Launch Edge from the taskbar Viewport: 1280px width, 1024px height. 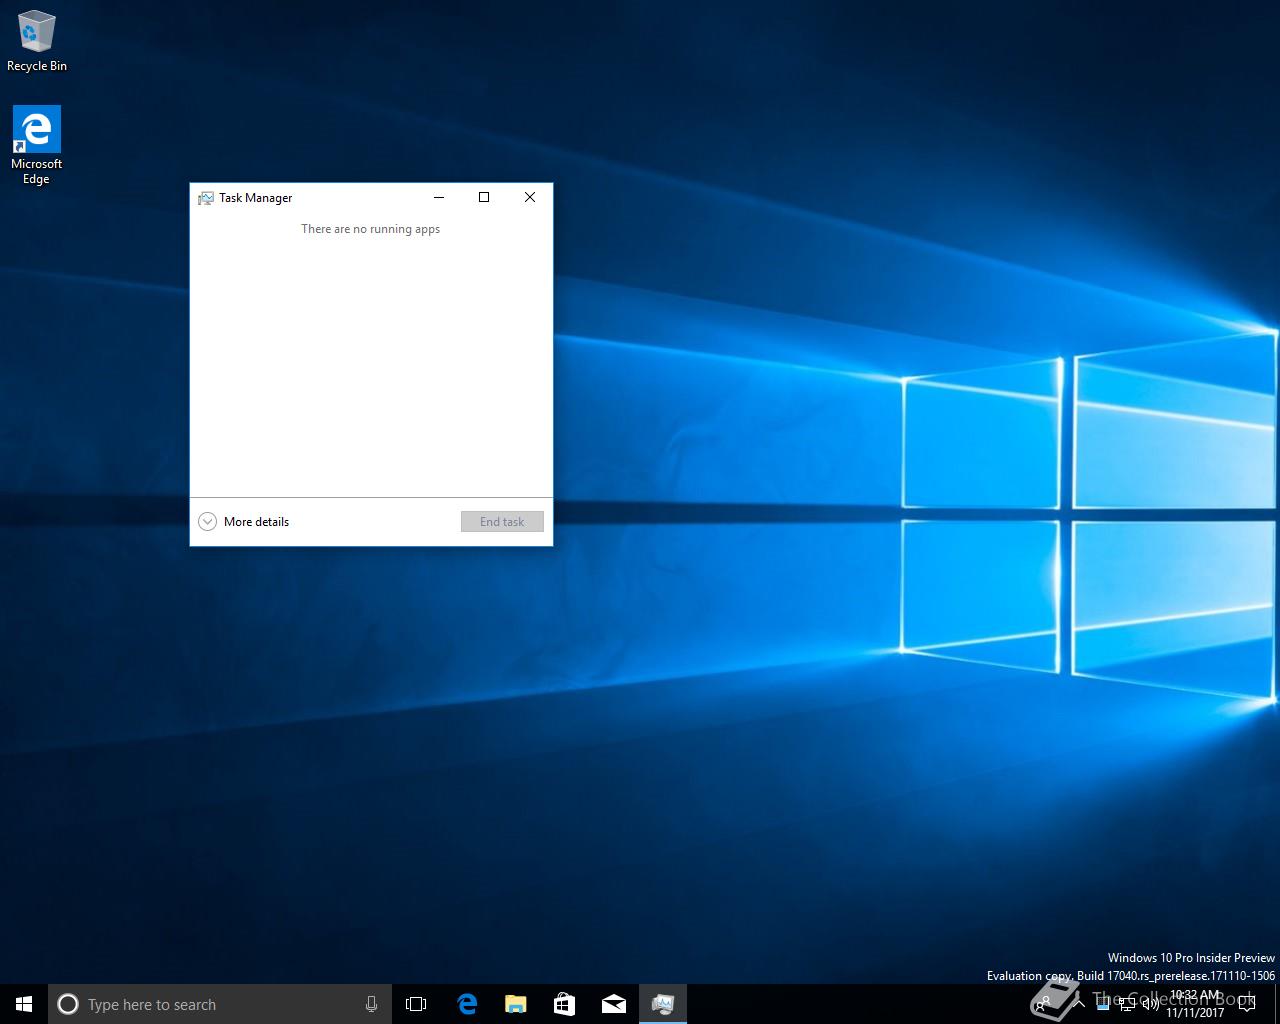coord(467,1004)
